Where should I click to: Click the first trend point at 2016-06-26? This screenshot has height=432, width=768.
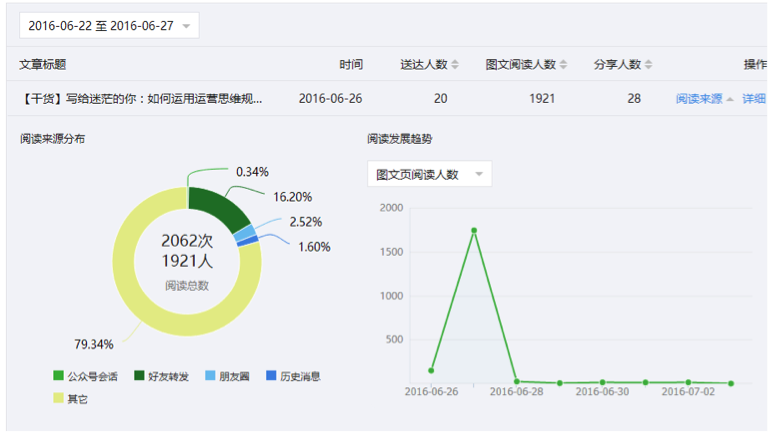pos(431,370)
